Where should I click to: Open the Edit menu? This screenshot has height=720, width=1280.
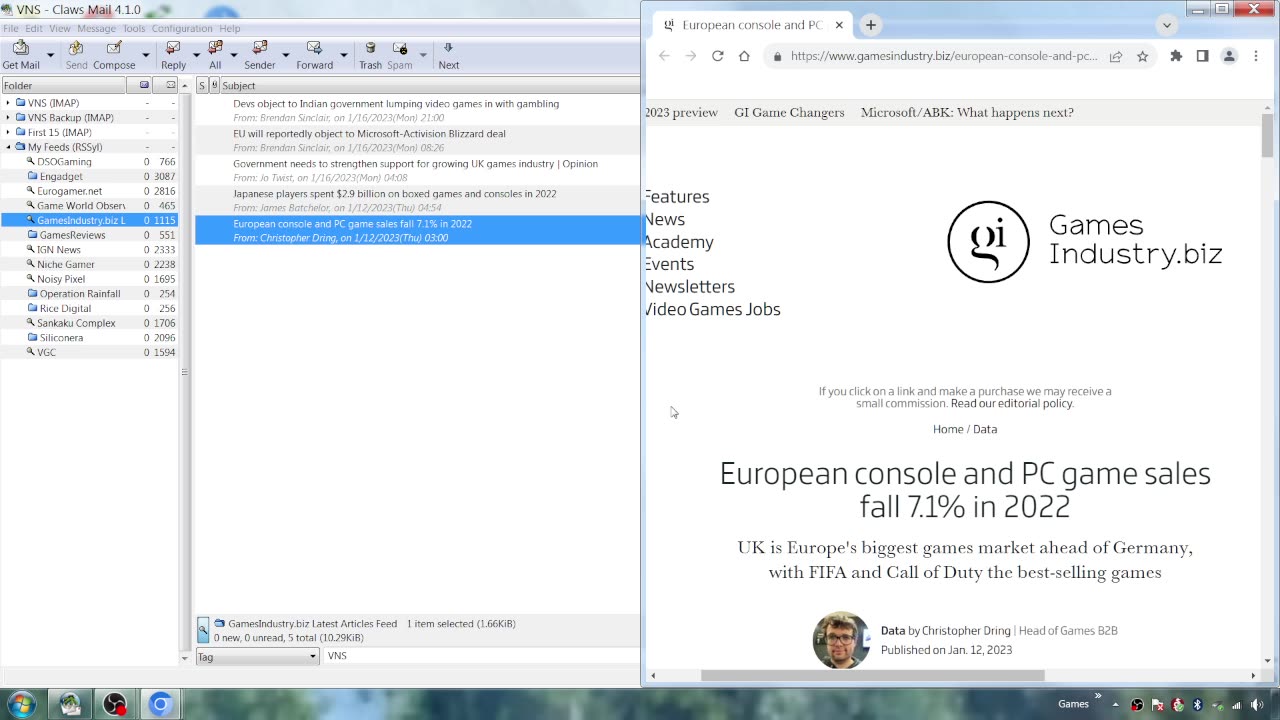[34, 28]
